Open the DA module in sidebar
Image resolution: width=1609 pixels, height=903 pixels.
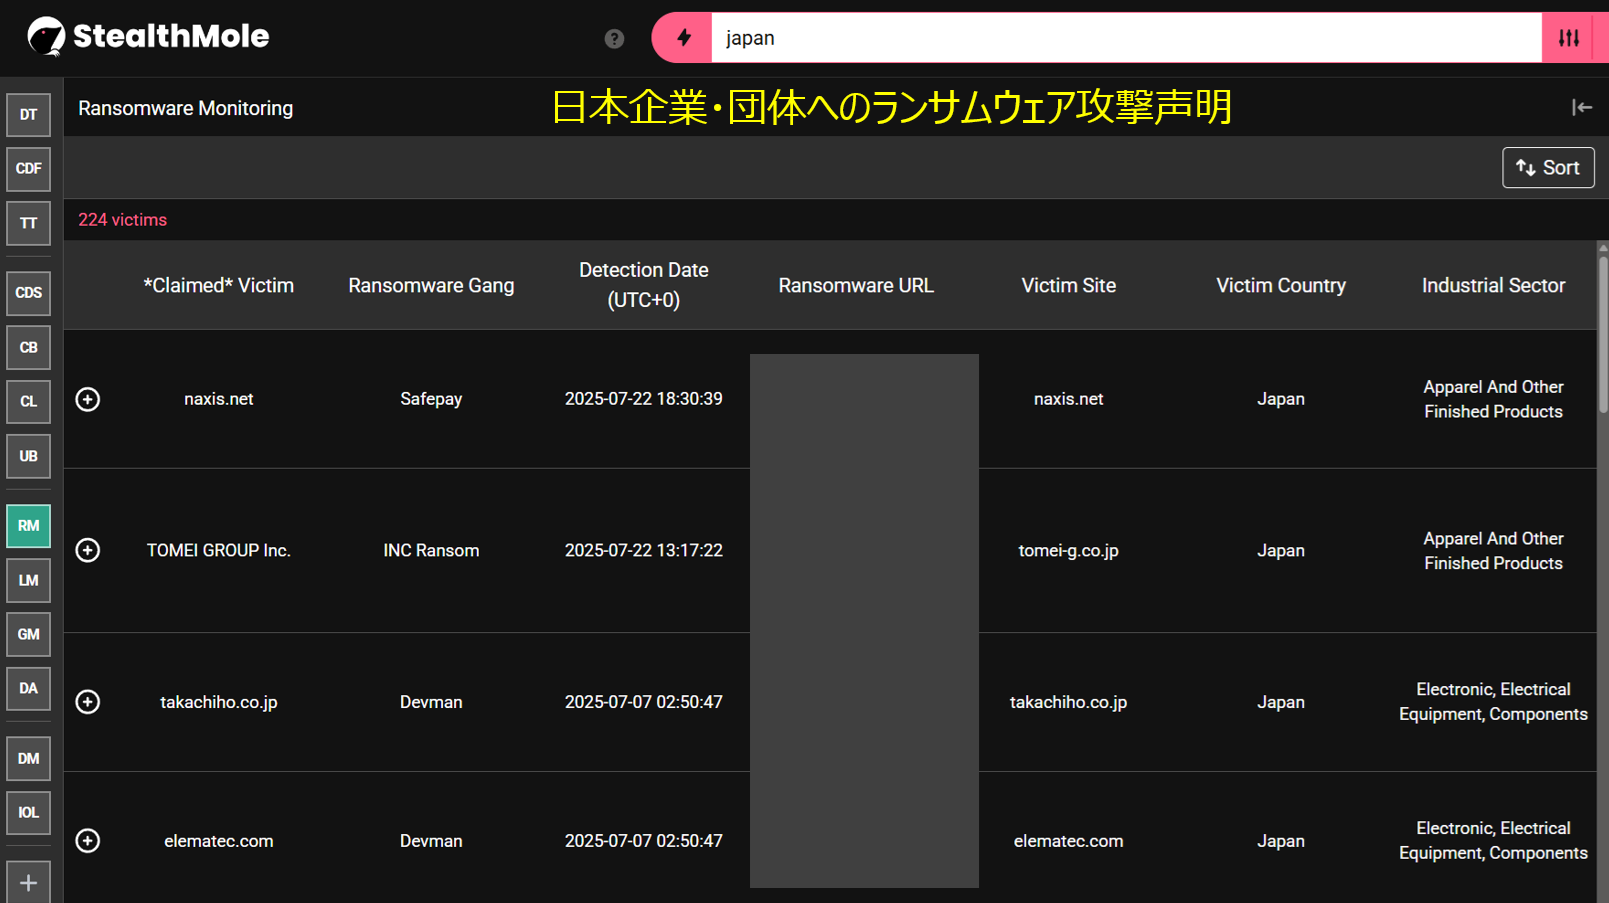pos(28,688)
